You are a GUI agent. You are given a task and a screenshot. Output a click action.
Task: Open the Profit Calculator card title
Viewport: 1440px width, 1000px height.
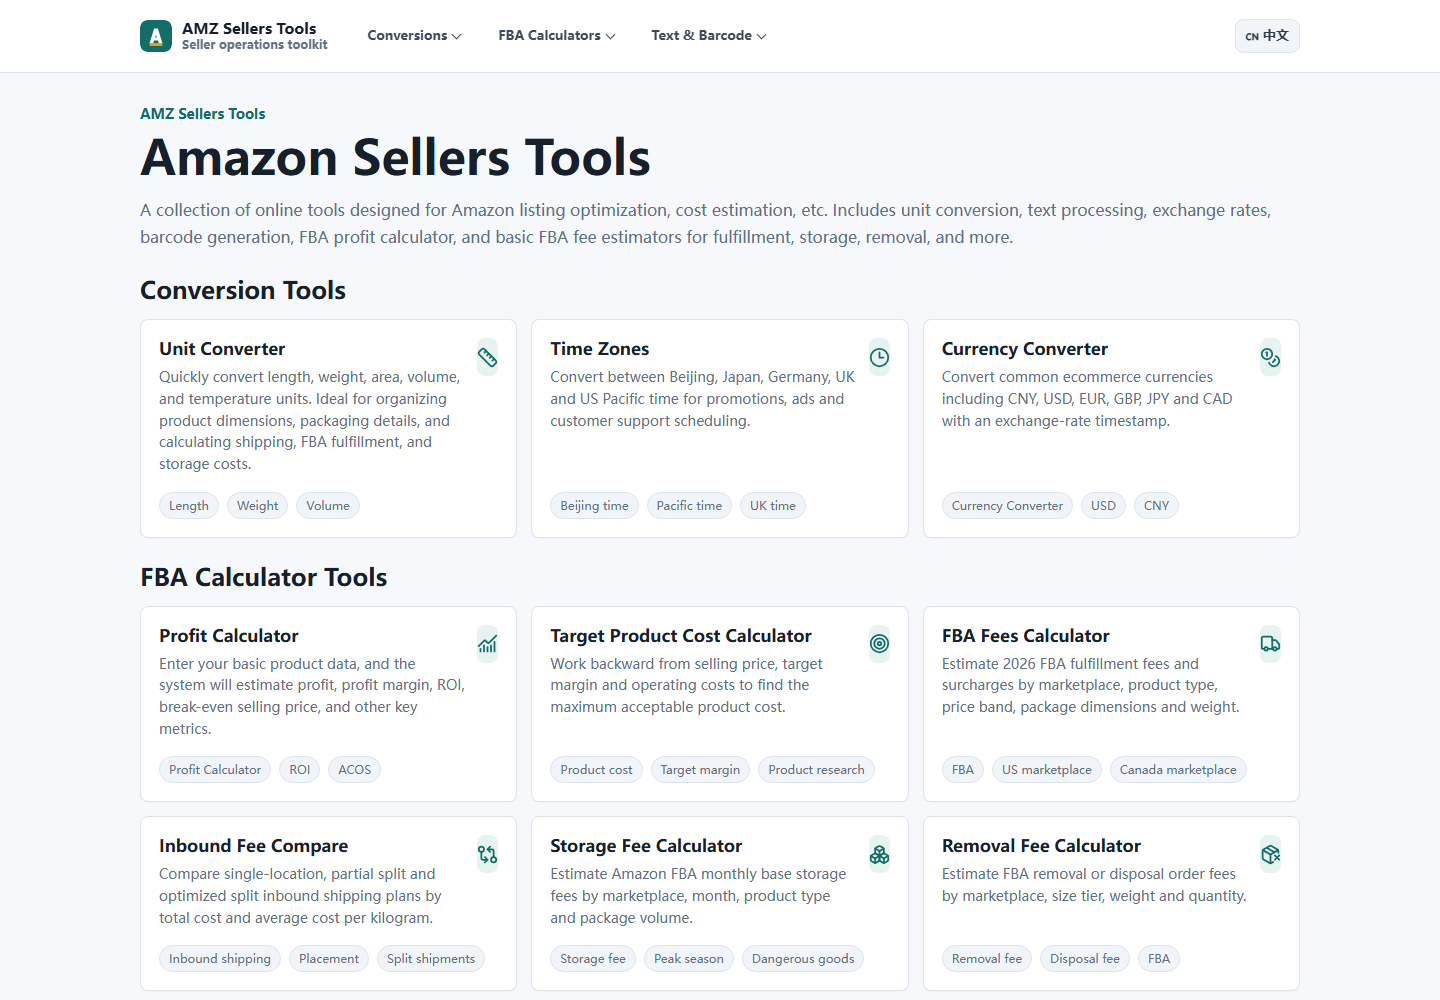coord(229,636)
